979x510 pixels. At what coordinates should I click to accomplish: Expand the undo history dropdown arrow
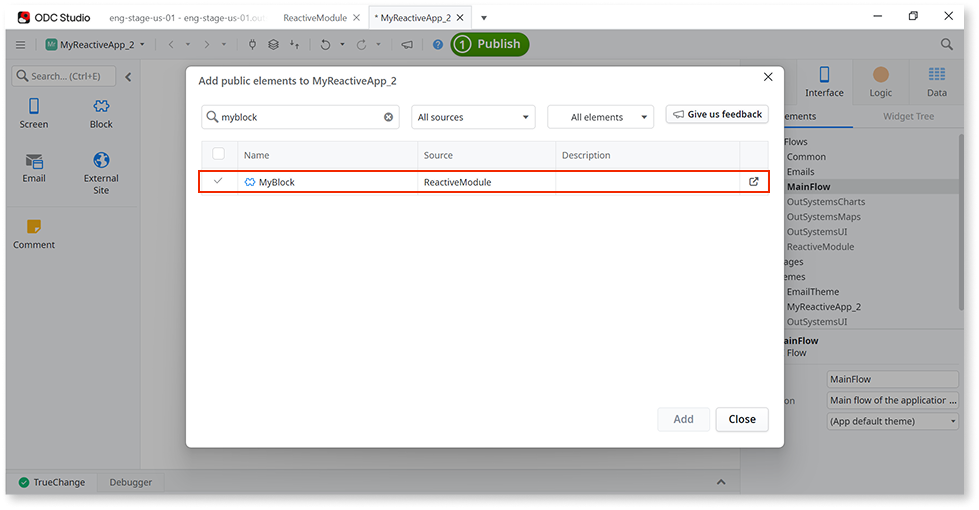tap(342, 44)
